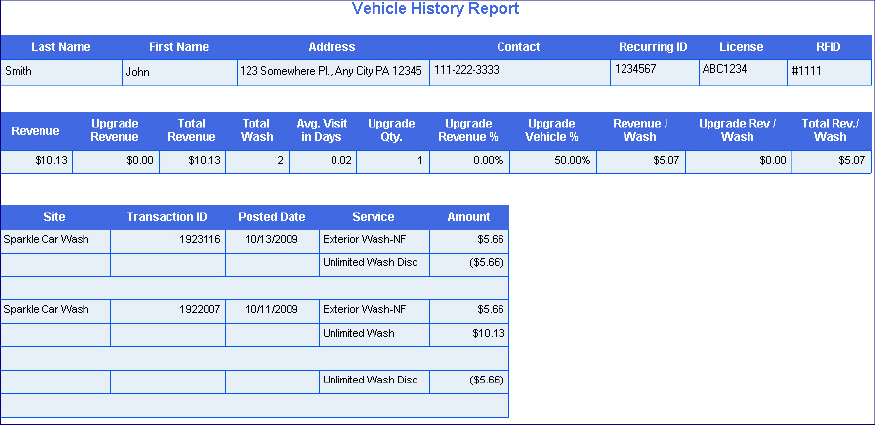Image resolution: width=875 pixels, height=425 pixels.
Task: Select posted date 10/13/2009
Action: coord(271,239)
